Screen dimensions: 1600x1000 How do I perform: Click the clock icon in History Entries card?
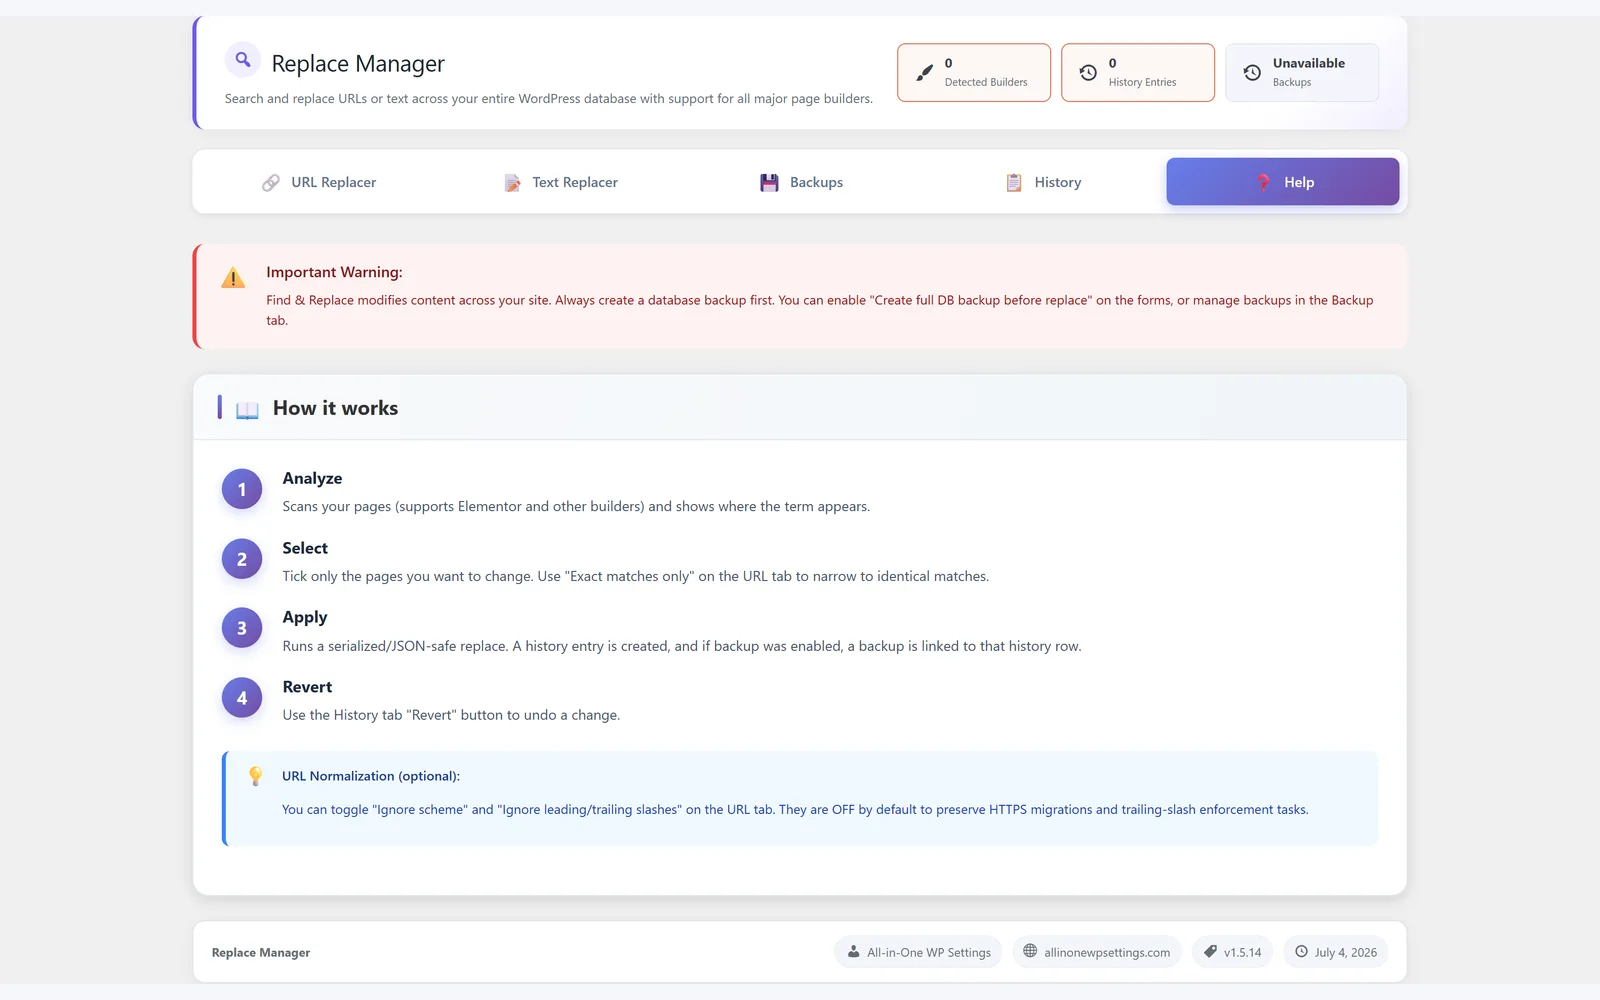coord(1088,72)
